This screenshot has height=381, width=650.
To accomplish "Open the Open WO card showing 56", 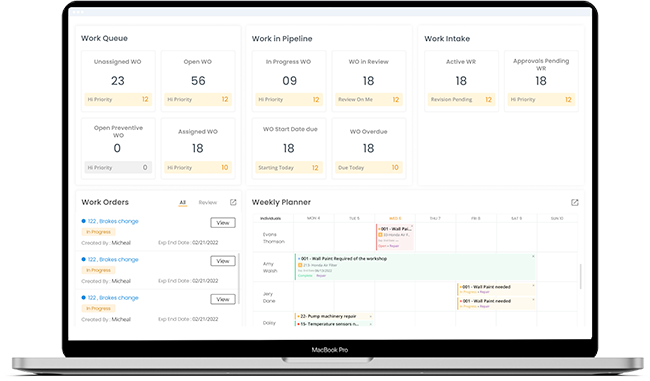I will pos(198,81).
